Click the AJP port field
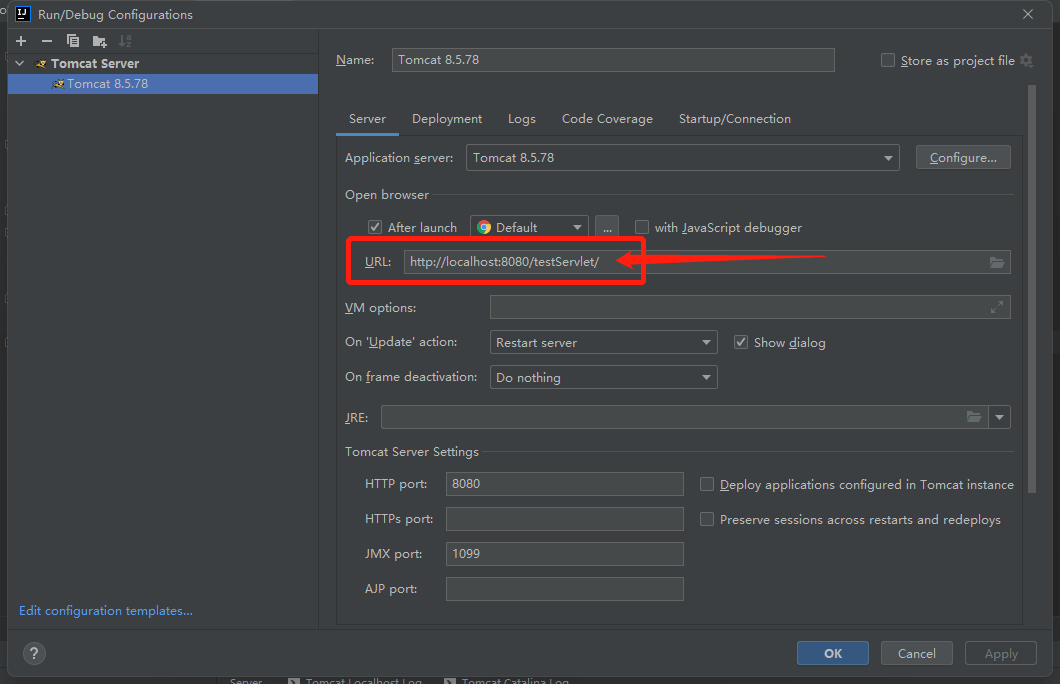Viewport: 1060px width, 684px height. coord(564,589)
